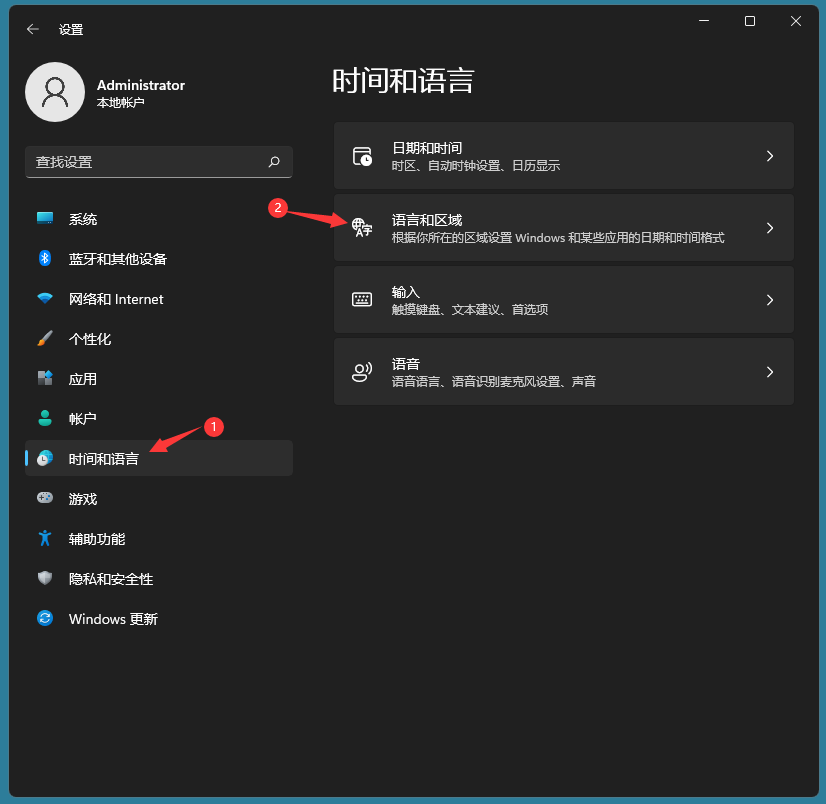This screenshot has width=826, height=804.
Task: Click the Speech person-talking icon
Action: click(x=362, y=372)
